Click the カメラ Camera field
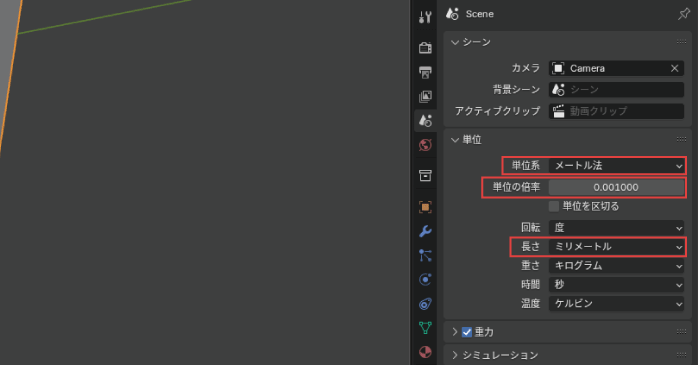698x365 pixels. click(617, 69)
